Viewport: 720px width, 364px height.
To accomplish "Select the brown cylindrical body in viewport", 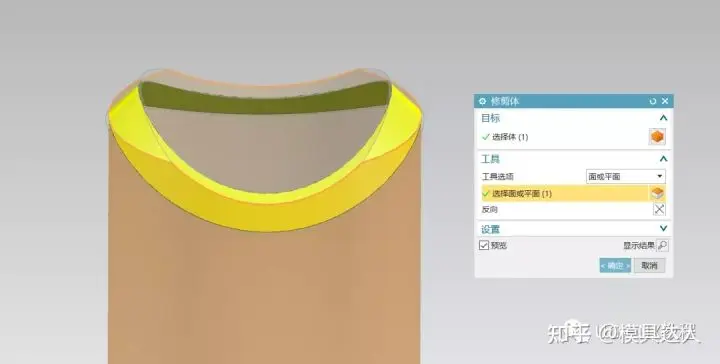I will point(264,294).
